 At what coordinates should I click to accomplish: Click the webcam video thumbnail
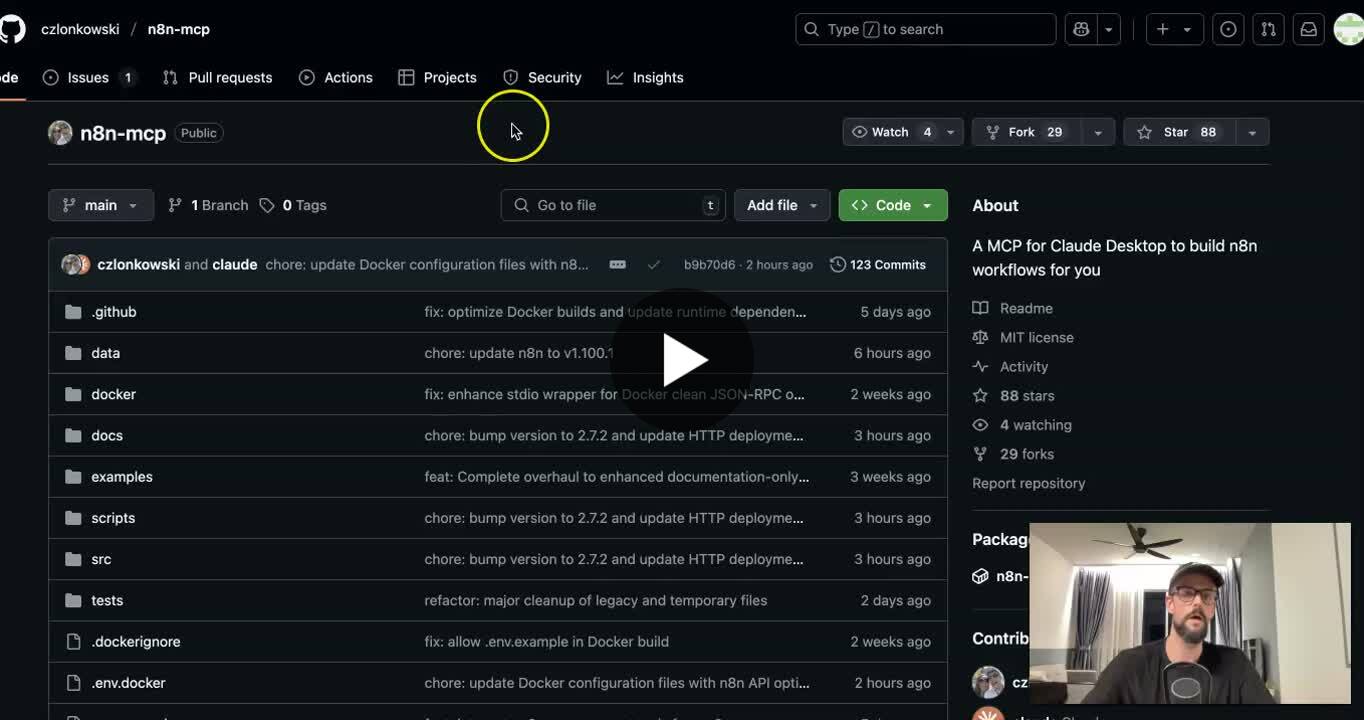pyautogui.click(x=1190, y=613)
